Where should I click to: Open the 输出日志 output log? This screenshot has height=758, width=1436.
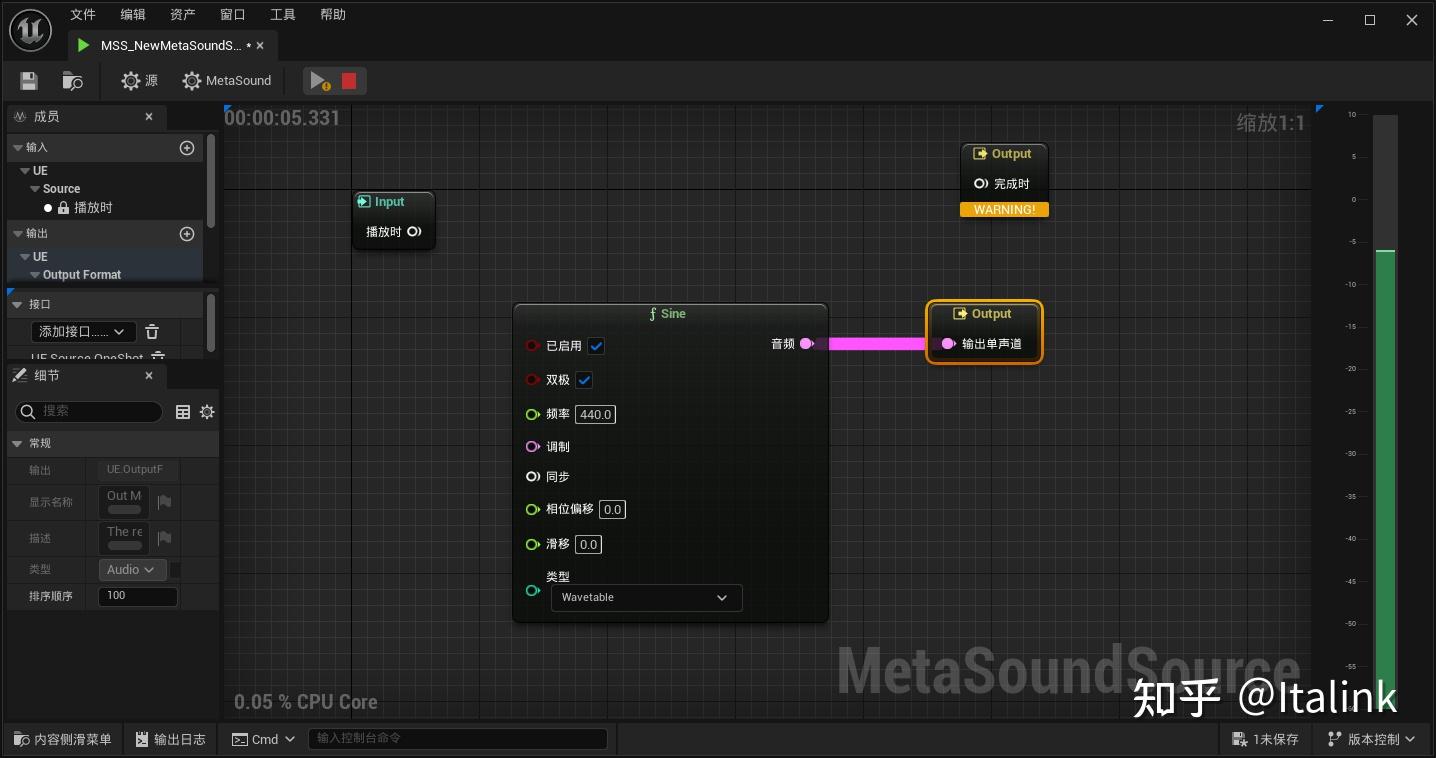coord(170,740)
